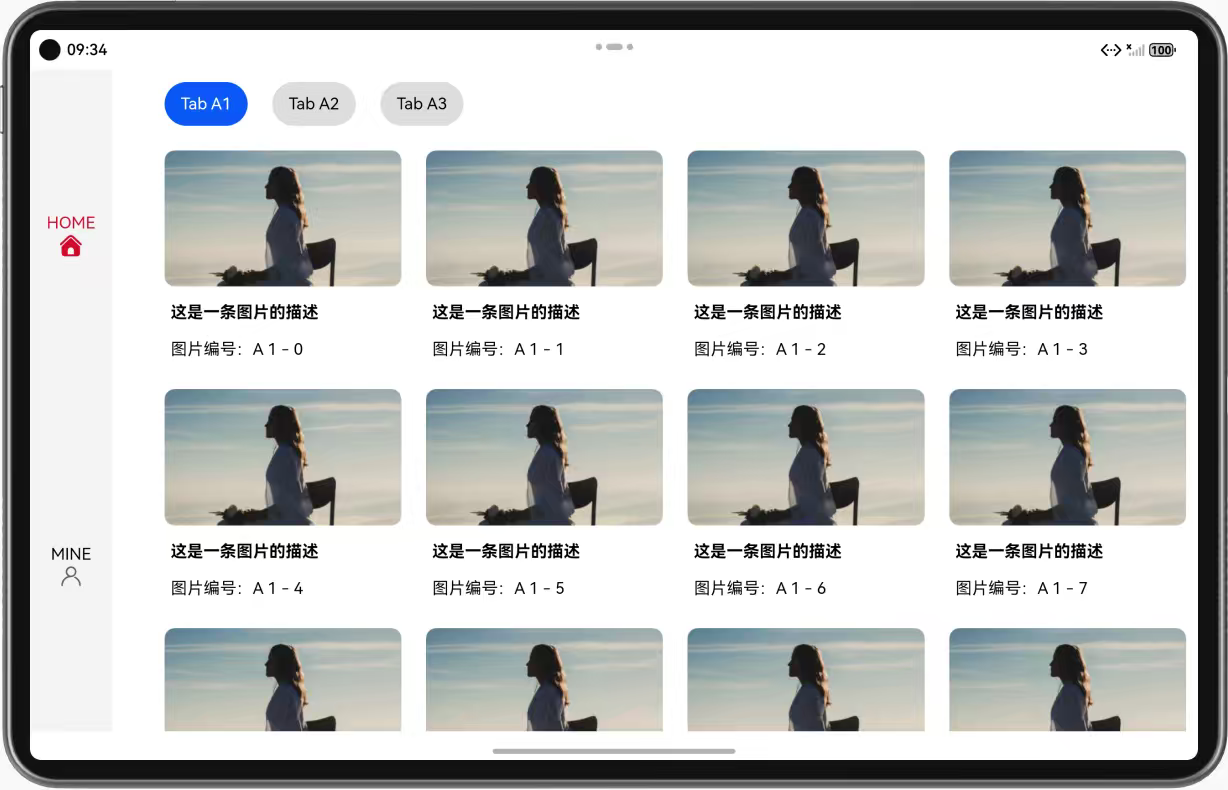The height and width of the screenshot is (790, 1228).
Task: Tap the 09:34 clock in status bar
Action: click(87, 50)
